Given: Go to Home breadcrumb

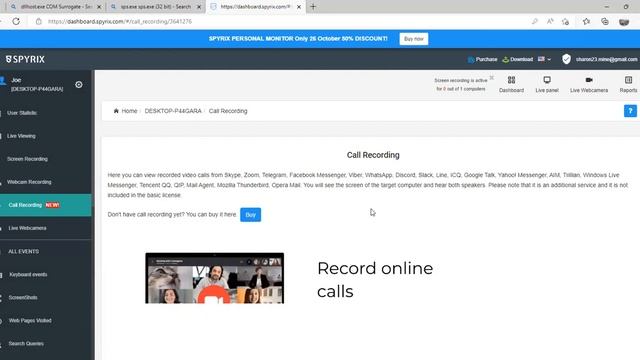Looking at the screenshot, I should click(x=125, y=111).
